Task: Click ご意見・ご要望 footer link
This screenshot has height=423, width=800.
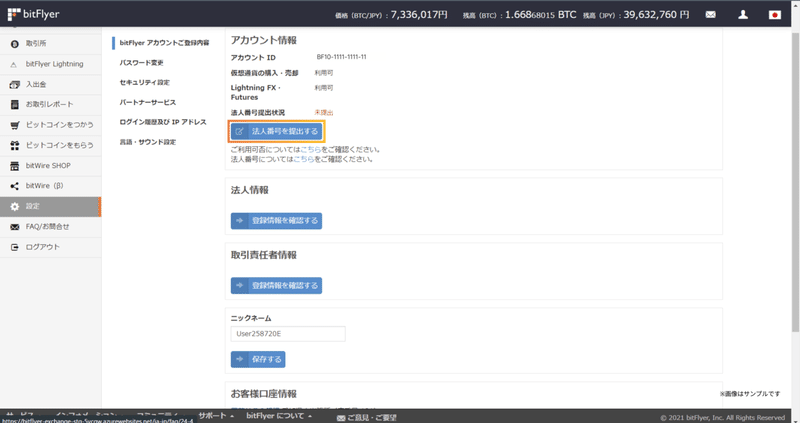Action: coord(367,417)
